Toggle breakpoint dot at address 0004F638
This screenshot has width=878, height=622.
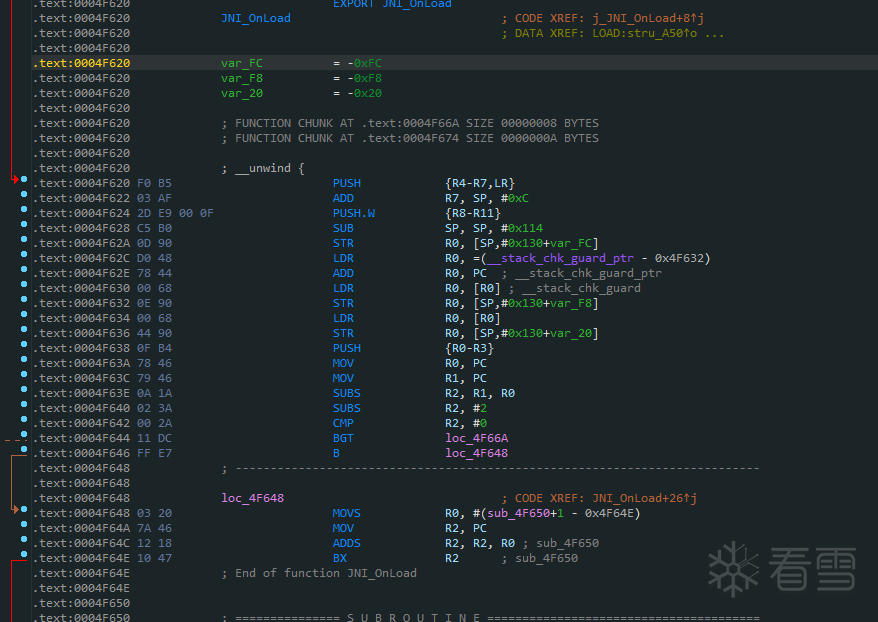[x=24, y=344]
